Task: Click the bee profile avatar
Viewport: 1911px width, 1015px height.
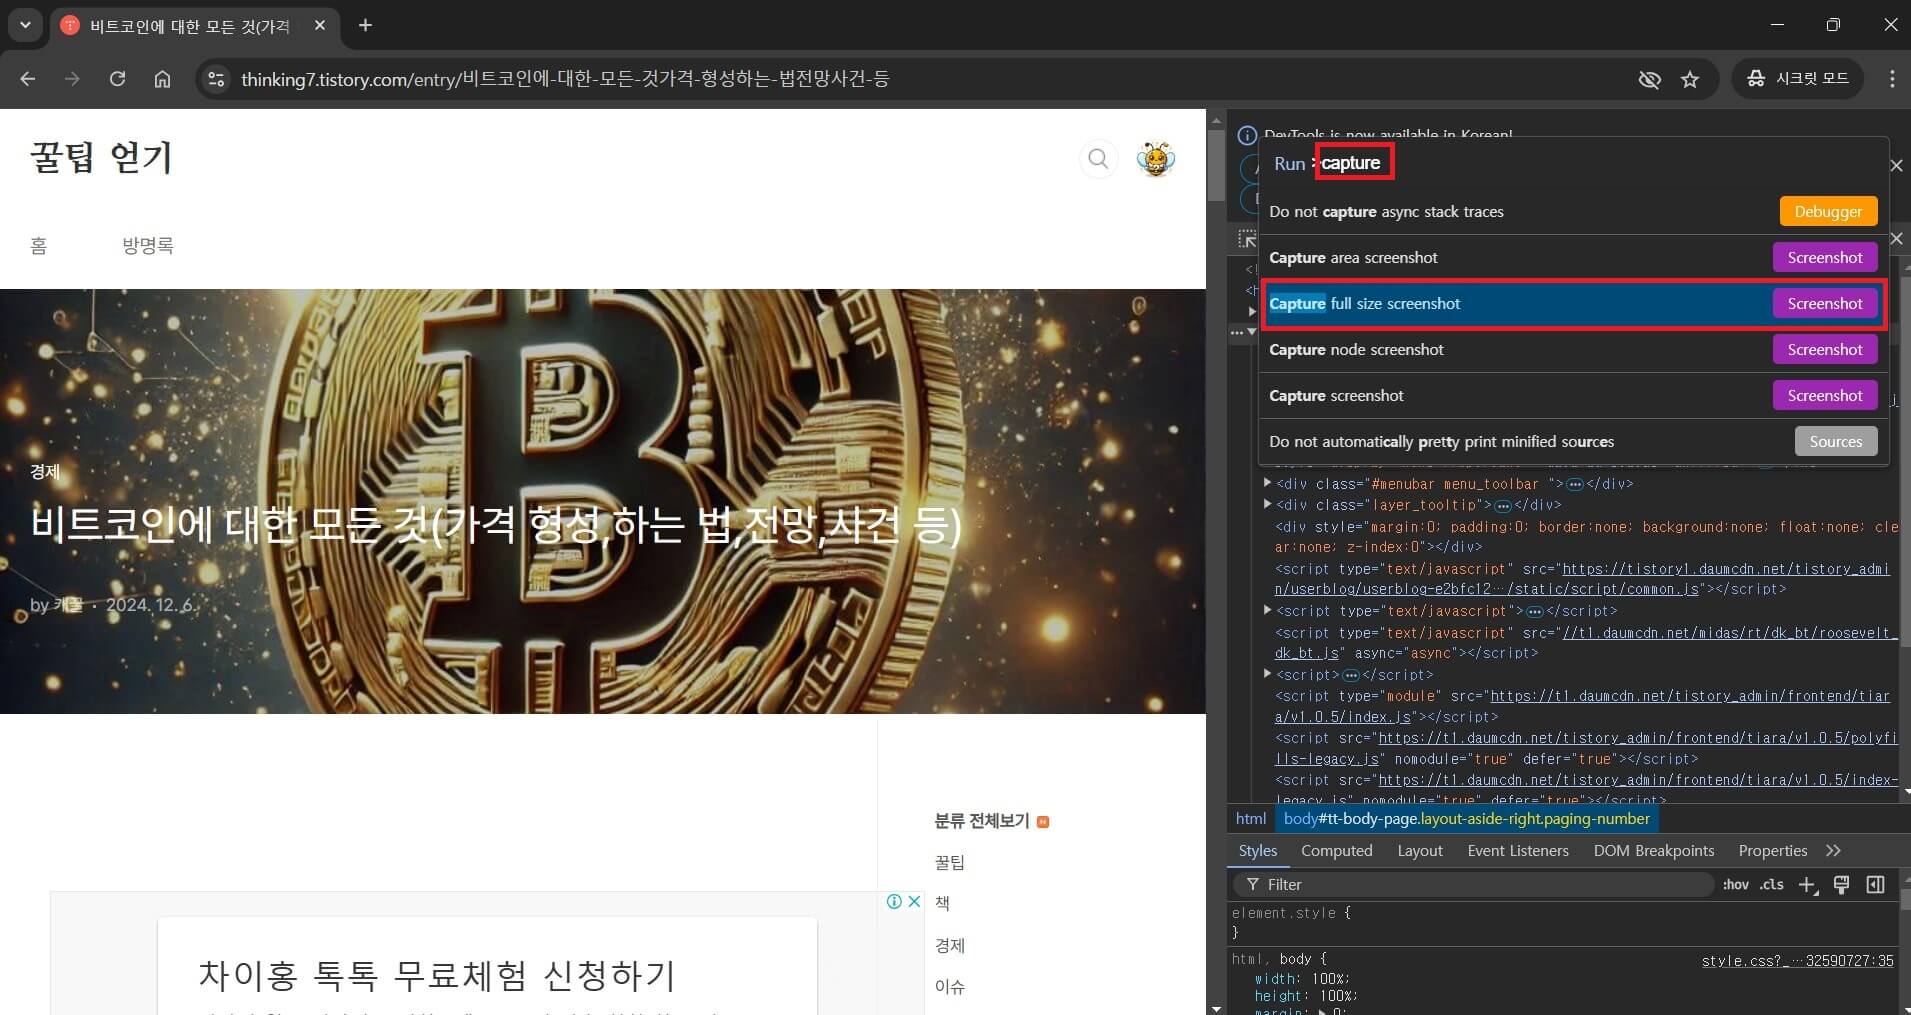Action: point(1155,158)
